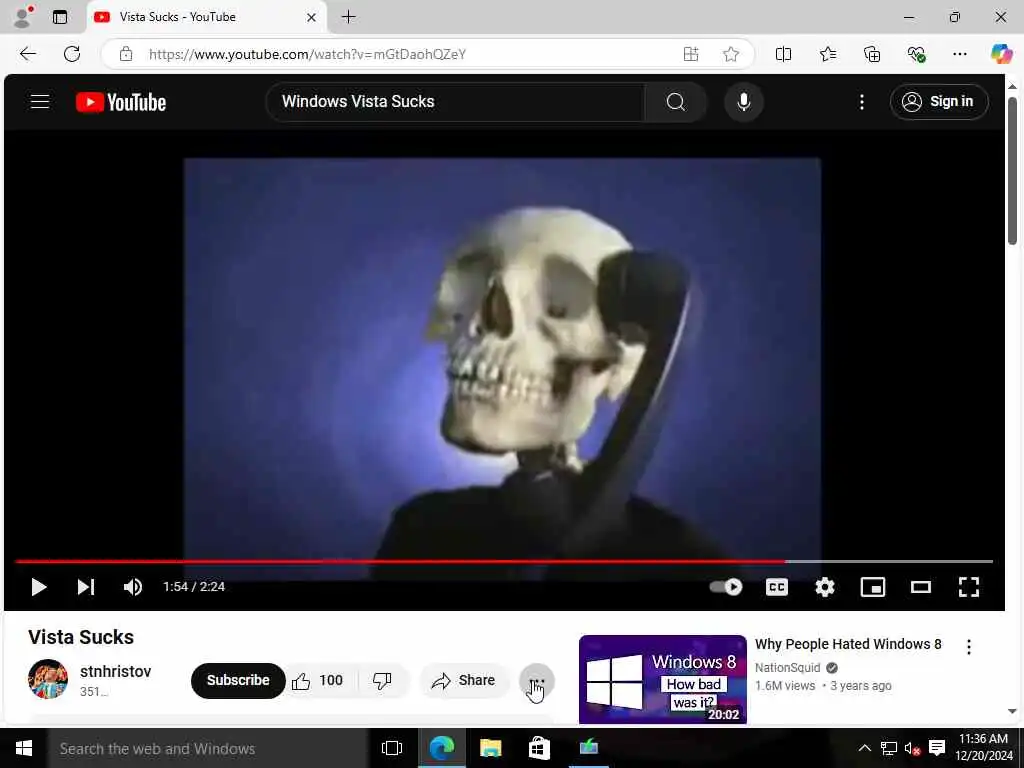The height and width of the screenshot is (768, 1024).
Task: Click the page vertical scrollbar thumb
Action: [1012, 171]
